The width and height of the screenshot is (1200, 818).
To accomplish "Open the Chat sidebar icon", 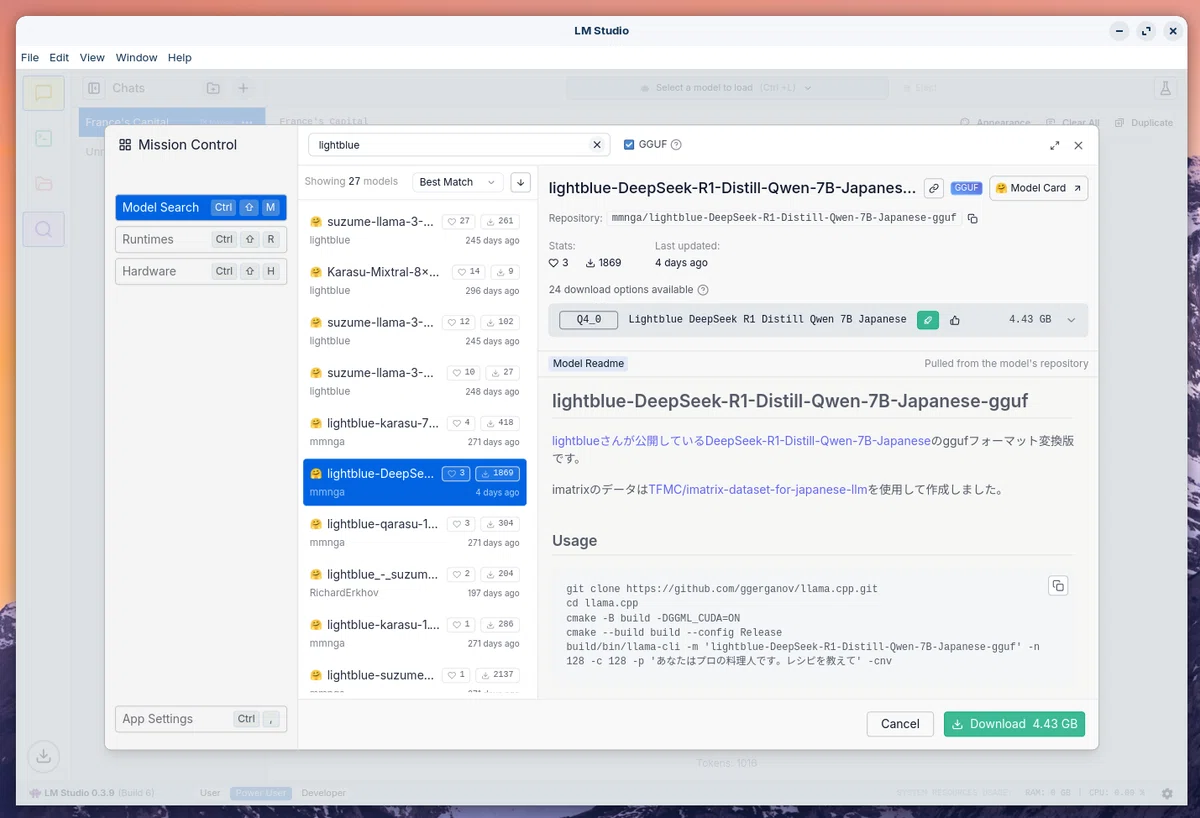I will coord(43,93).
